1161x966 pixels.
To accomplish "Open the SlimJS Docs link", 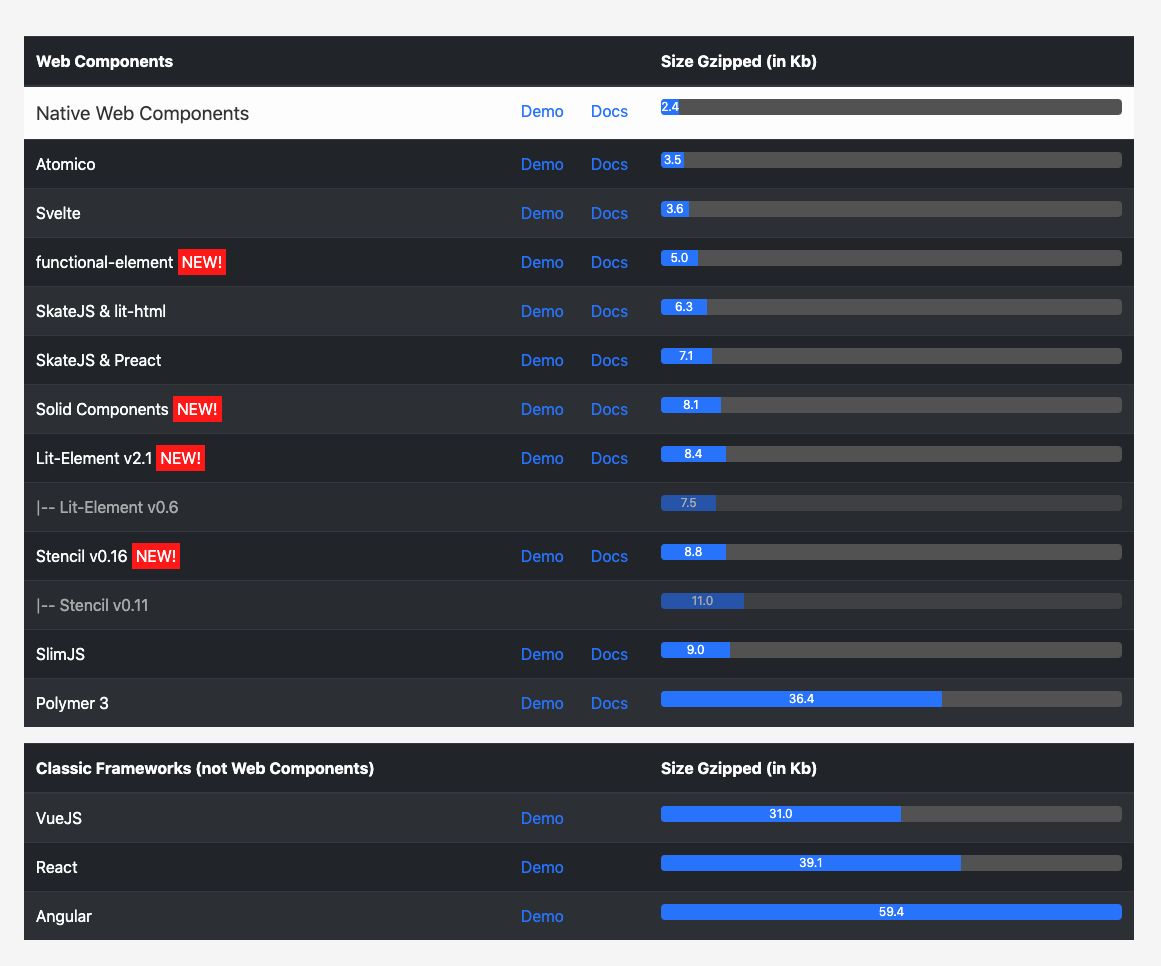I will [609, 654].
